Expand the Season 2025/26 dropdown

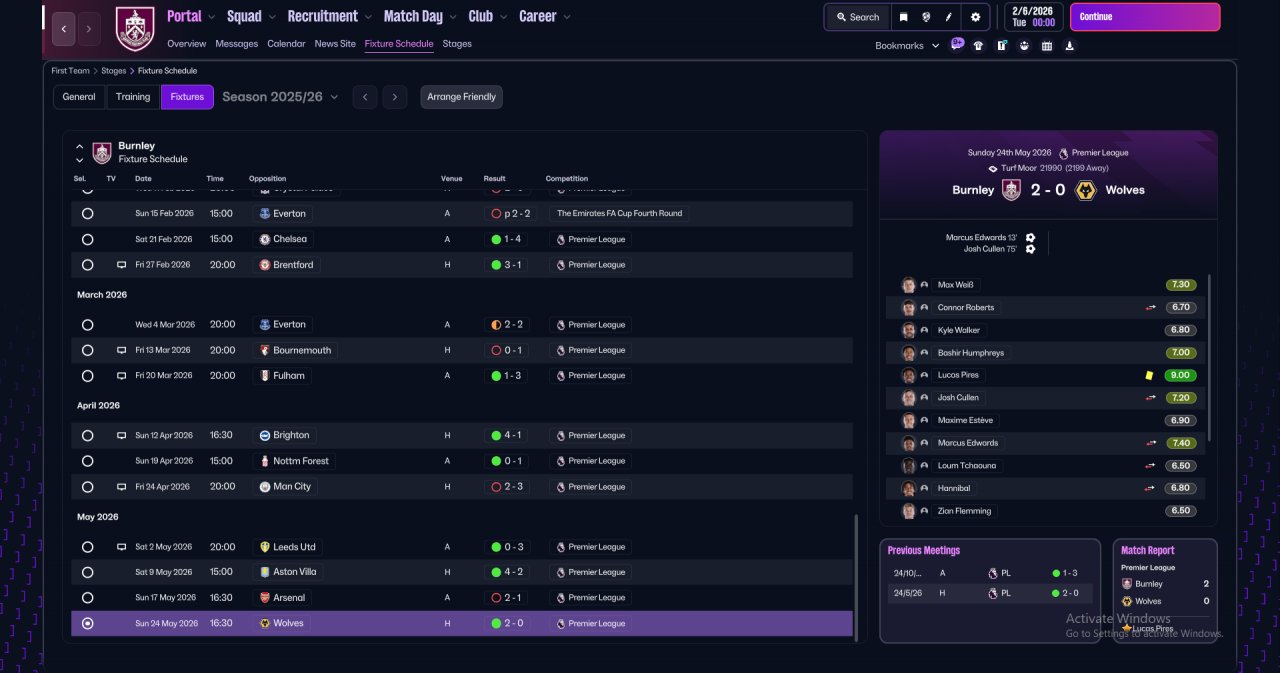(x=280, y=97)
